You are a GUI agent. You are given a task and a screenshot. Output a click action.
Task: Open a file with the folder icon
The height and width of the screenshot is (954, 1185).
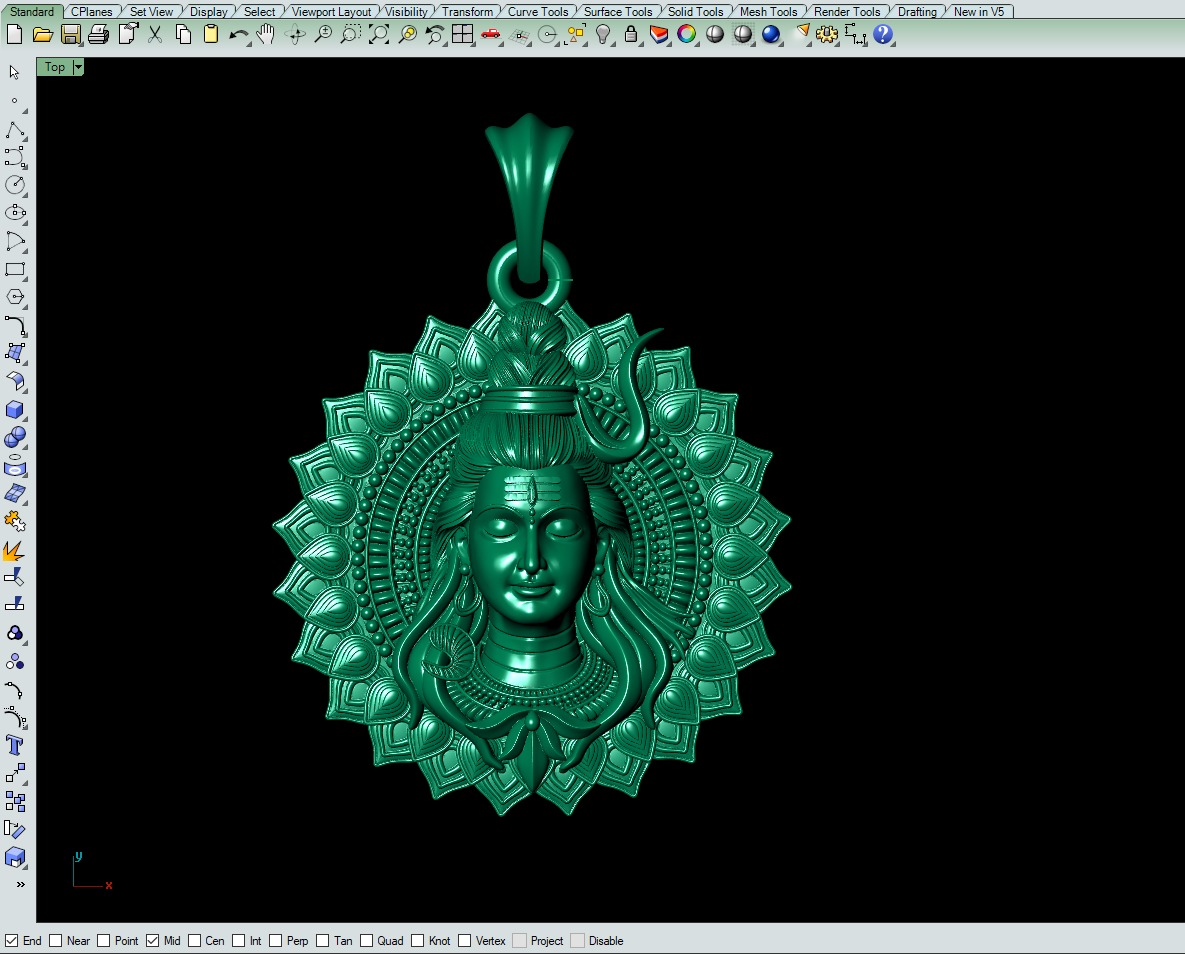point(42,35)
